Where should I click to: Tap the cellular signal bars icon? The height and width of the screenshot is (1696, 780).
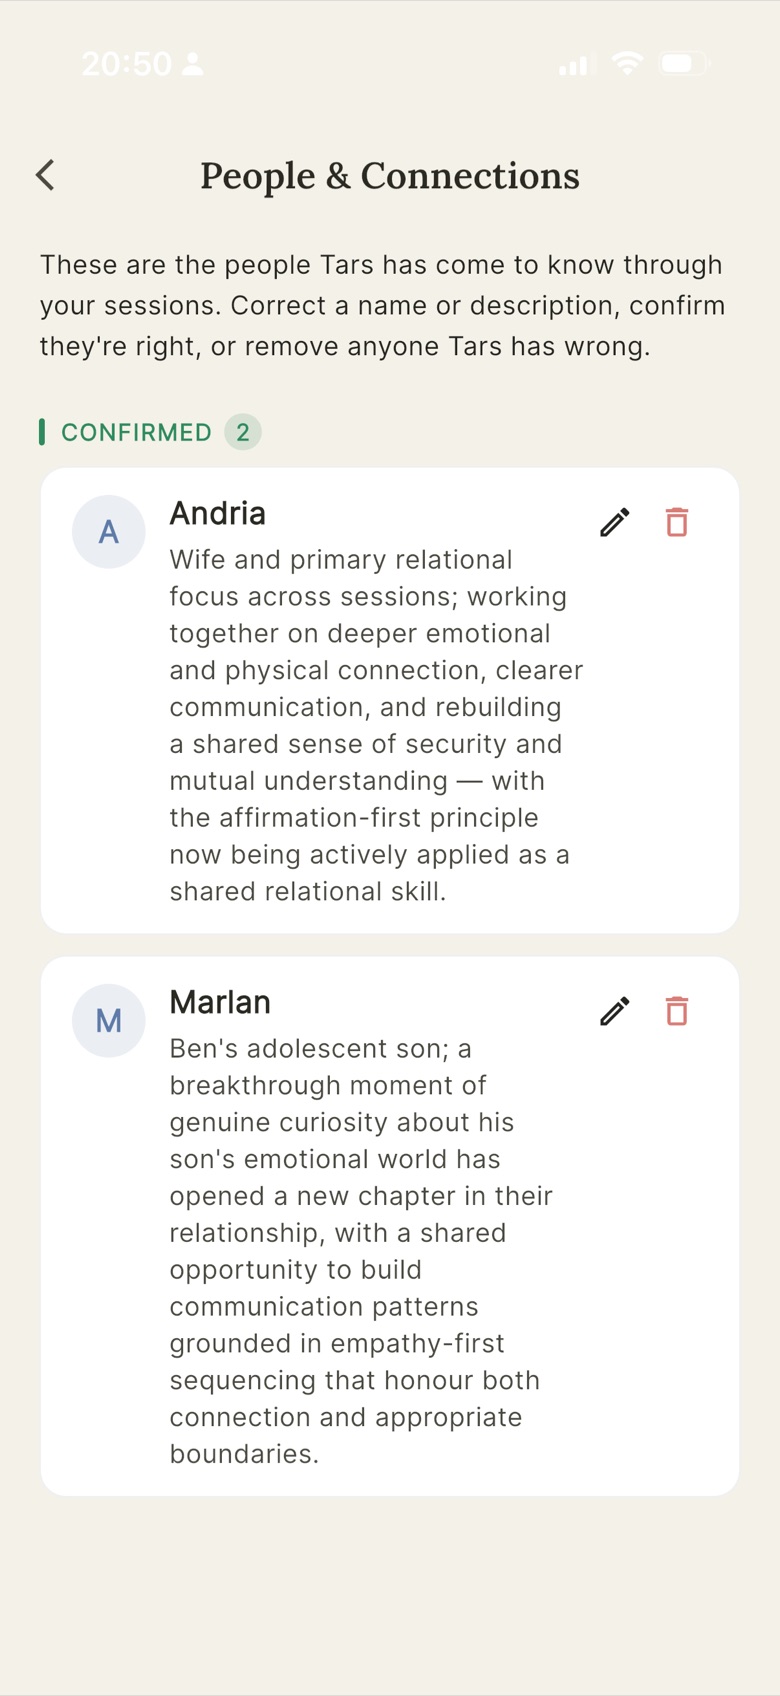click(577, 64)
